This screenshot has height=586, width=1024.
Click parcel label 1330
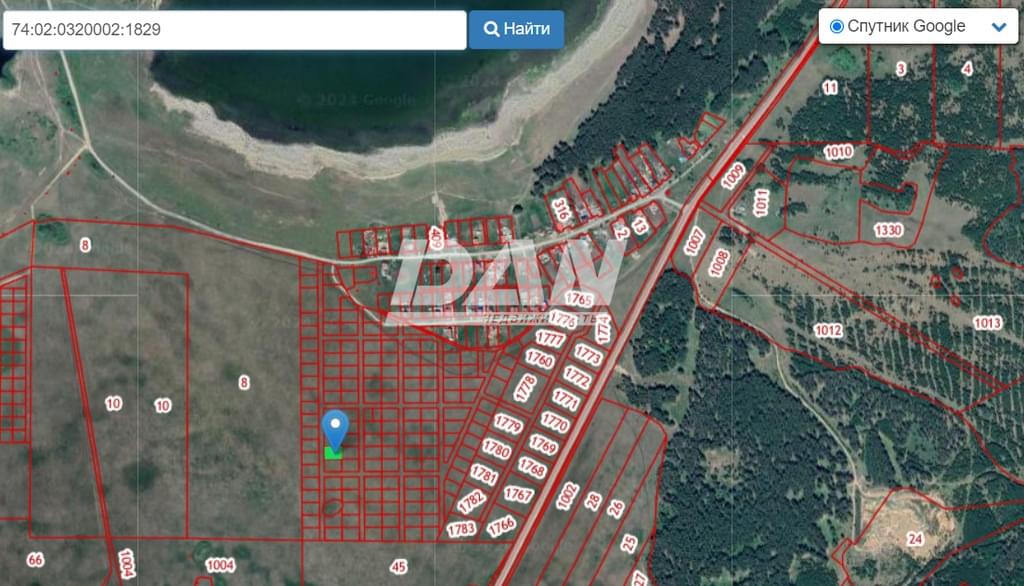pyautogui.click(x=888, y=230)
